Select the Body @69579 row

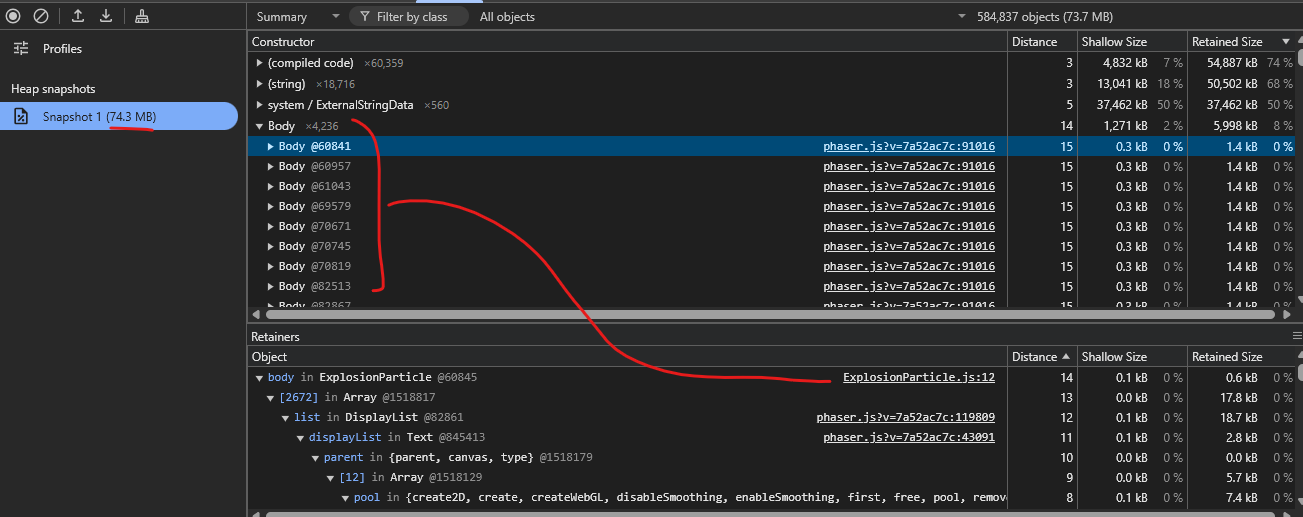[x=771, y=206]
